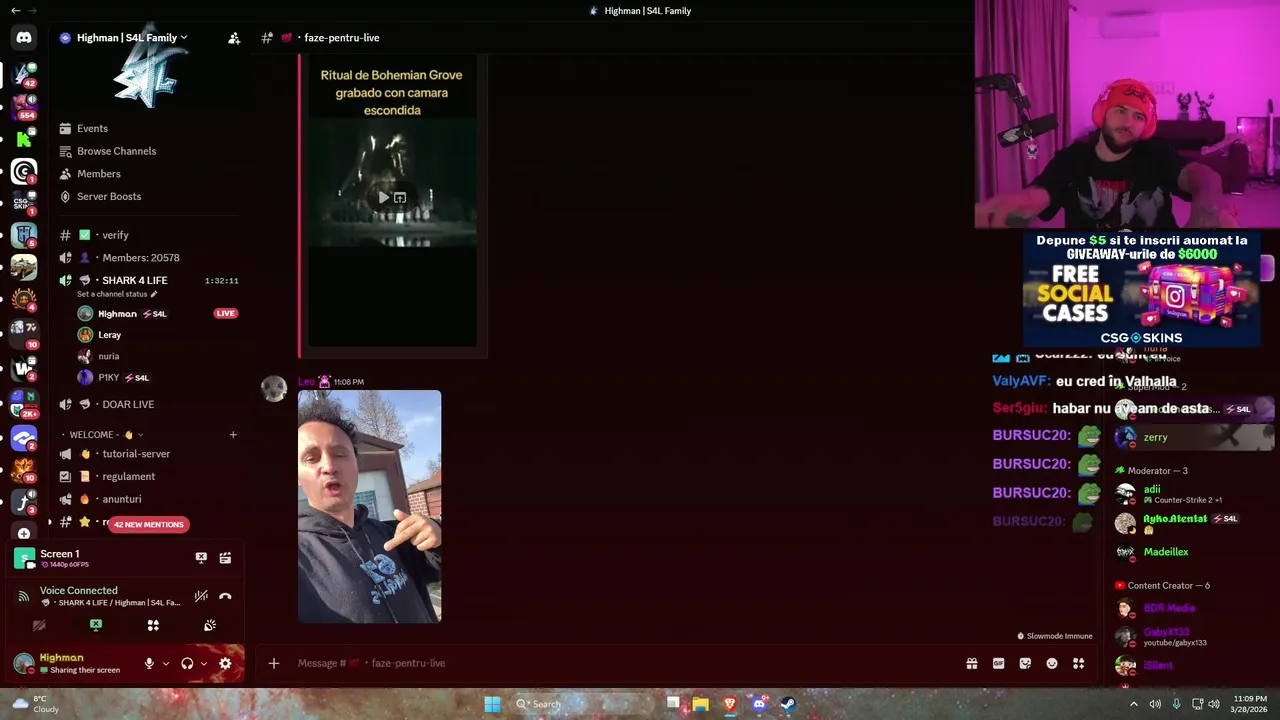The width and height of the screenshot is (1280, 720).
Task: Open clock and date 11:09 PM
Action: 1250,704
